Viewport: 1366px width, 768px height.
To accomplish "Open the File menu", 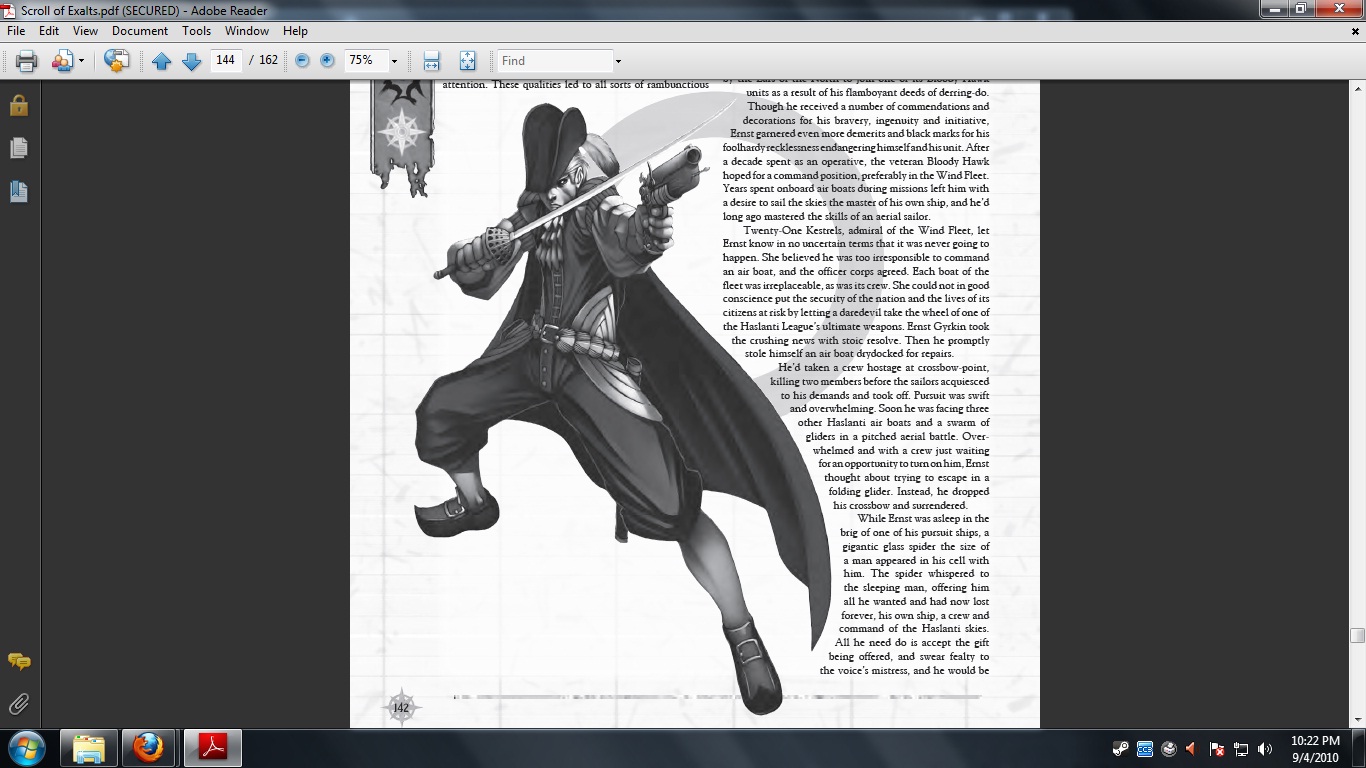I will click(x=16, y=31).
